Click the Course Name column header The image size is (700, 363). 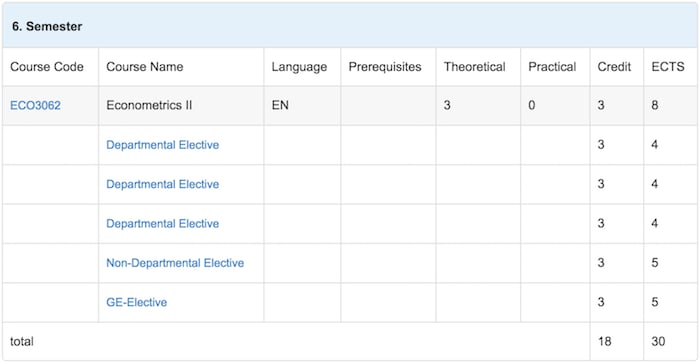(x=145, y=67)
